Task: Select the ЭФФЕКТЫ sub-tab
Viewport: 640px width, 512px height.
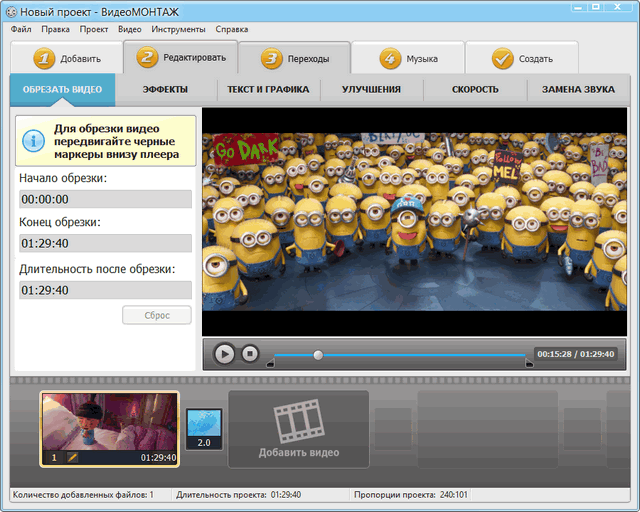Action: (165, 90)
